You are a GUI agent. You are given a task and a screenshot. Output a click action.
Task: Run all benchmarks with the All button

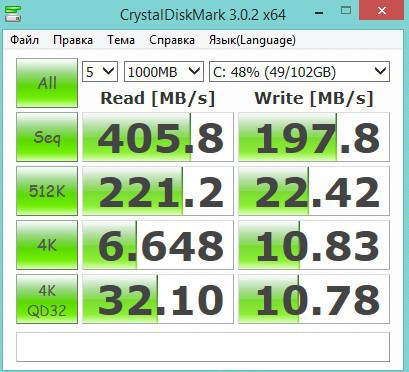pos(47,83)
